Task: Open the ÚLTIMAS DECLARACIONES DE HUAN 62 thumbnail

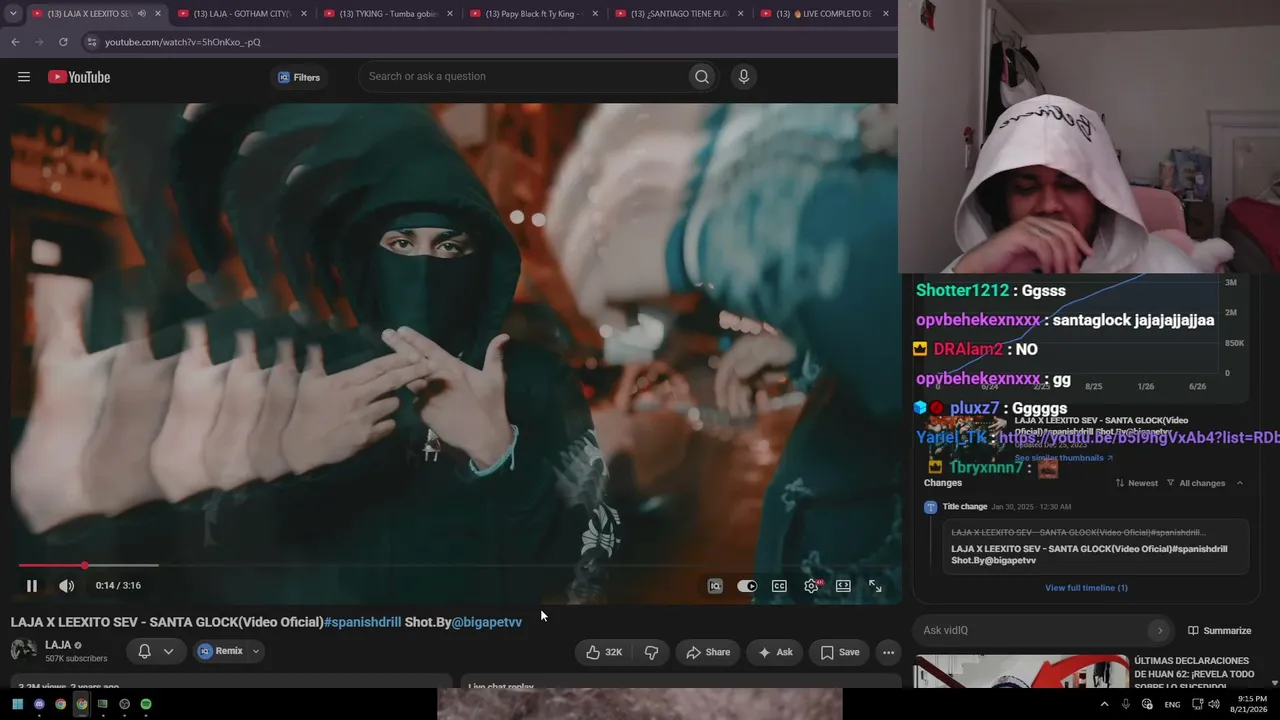Action: pyautogui.click(x=1021, y=671)
